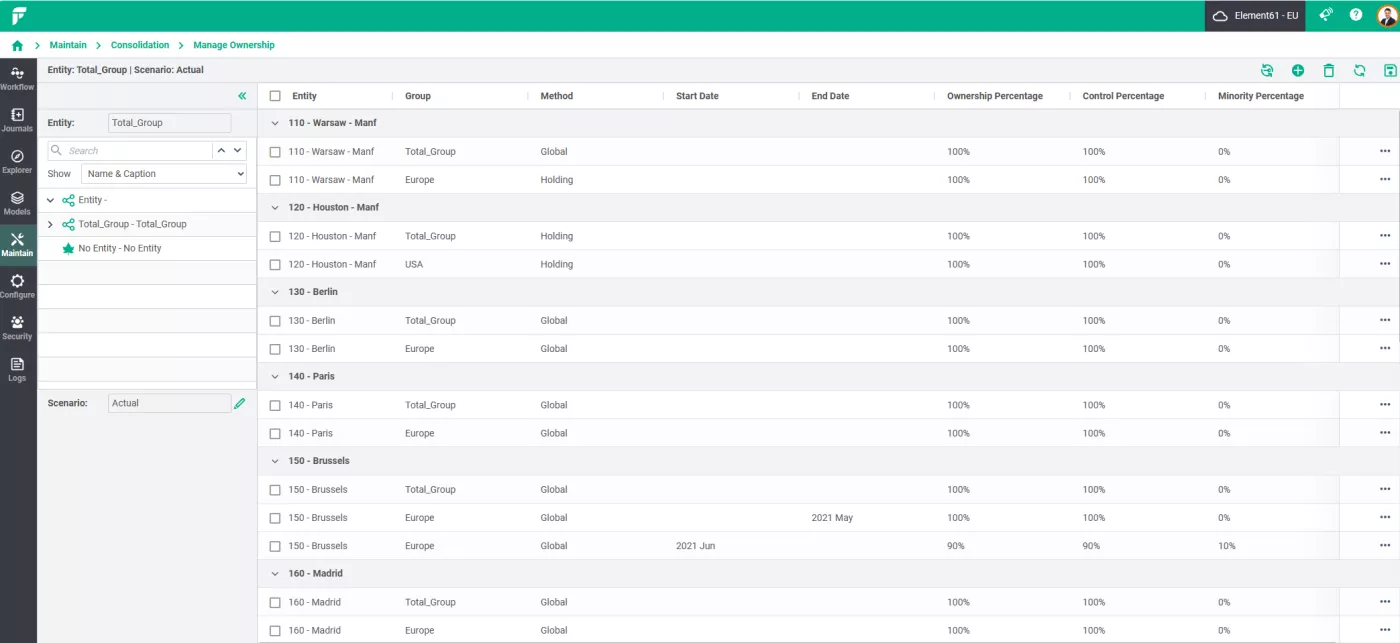Collapse the 150 - Brussels group
Screen dimensions: 1400x643
point(275,460)
